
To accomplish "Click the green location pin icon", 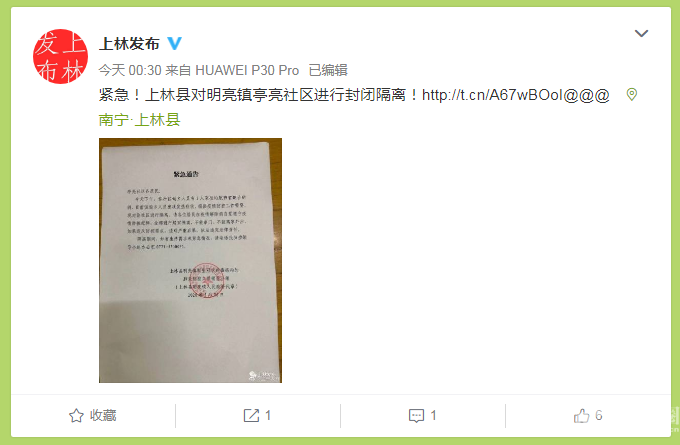I will tap(632, 94).
